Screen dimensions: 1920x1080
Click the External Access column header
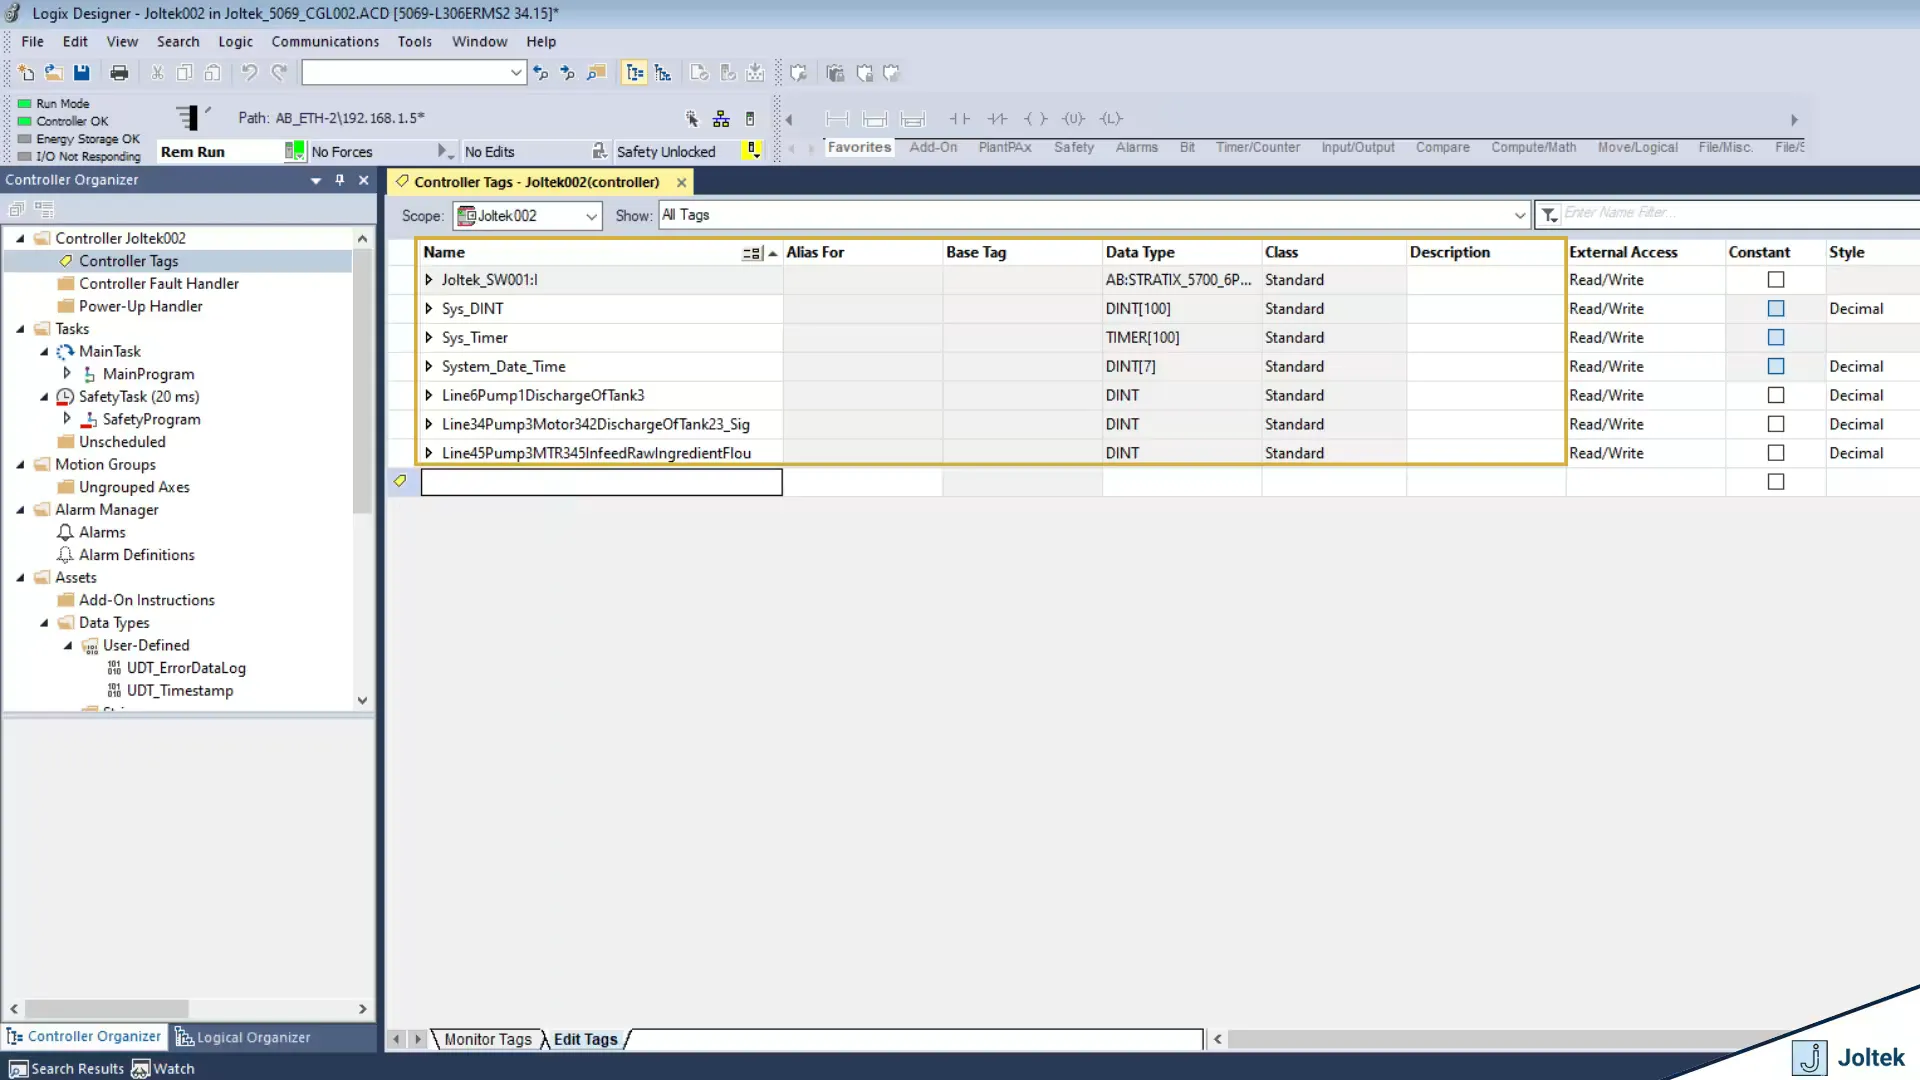point(1645,253)
